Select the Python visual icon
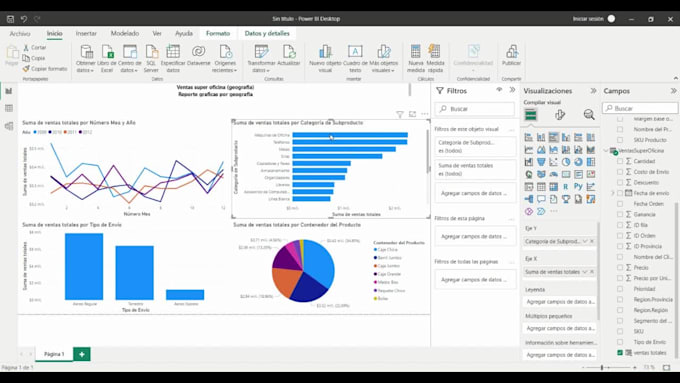Screen dimensions: 680x383 (x=578, y=187)
